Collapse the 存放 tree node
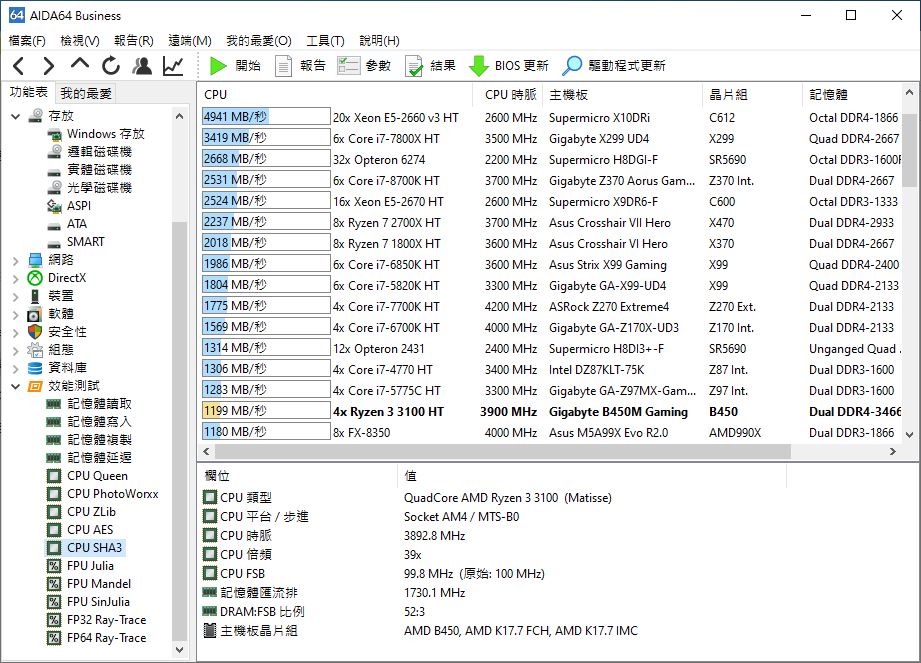 pyautogui.click(x=15, y=116)
